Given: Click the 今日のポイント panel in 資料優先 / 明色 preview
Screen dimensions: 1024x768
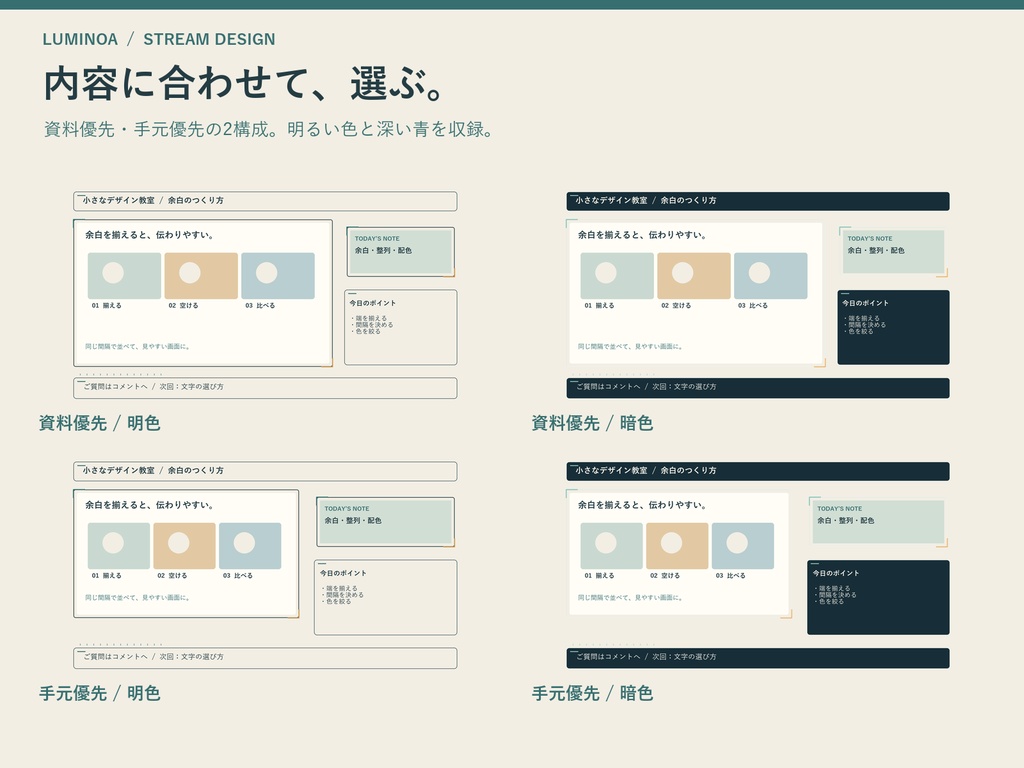Looking at the screenshot, I should click(x=400, y=327).
